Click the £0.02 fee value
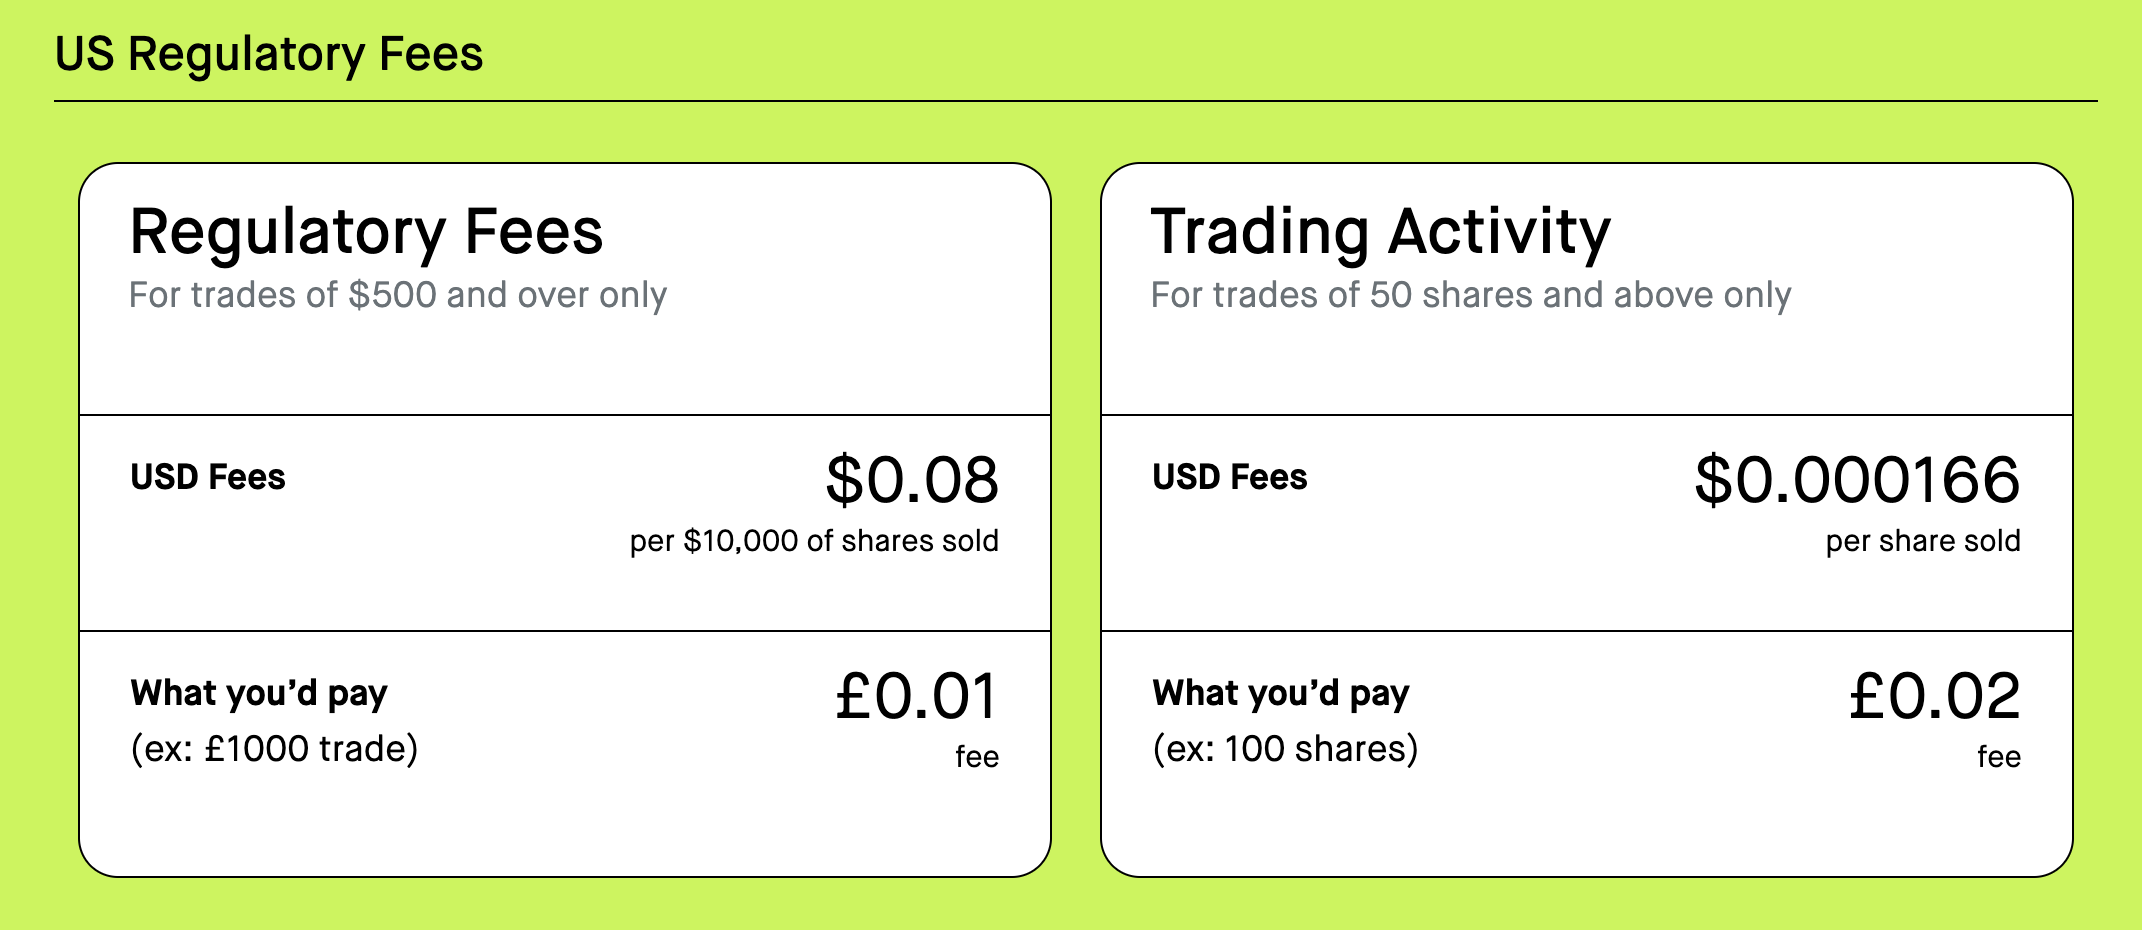The height and width of the screenshot is (930, 2142). [1935, 696]
